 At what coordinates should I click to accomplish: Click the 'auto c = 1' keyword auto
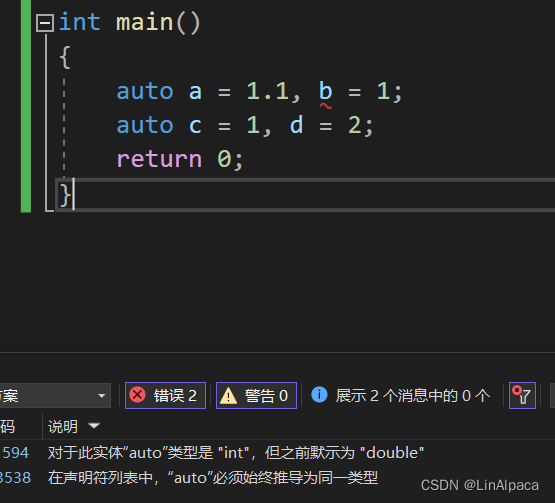145,125
